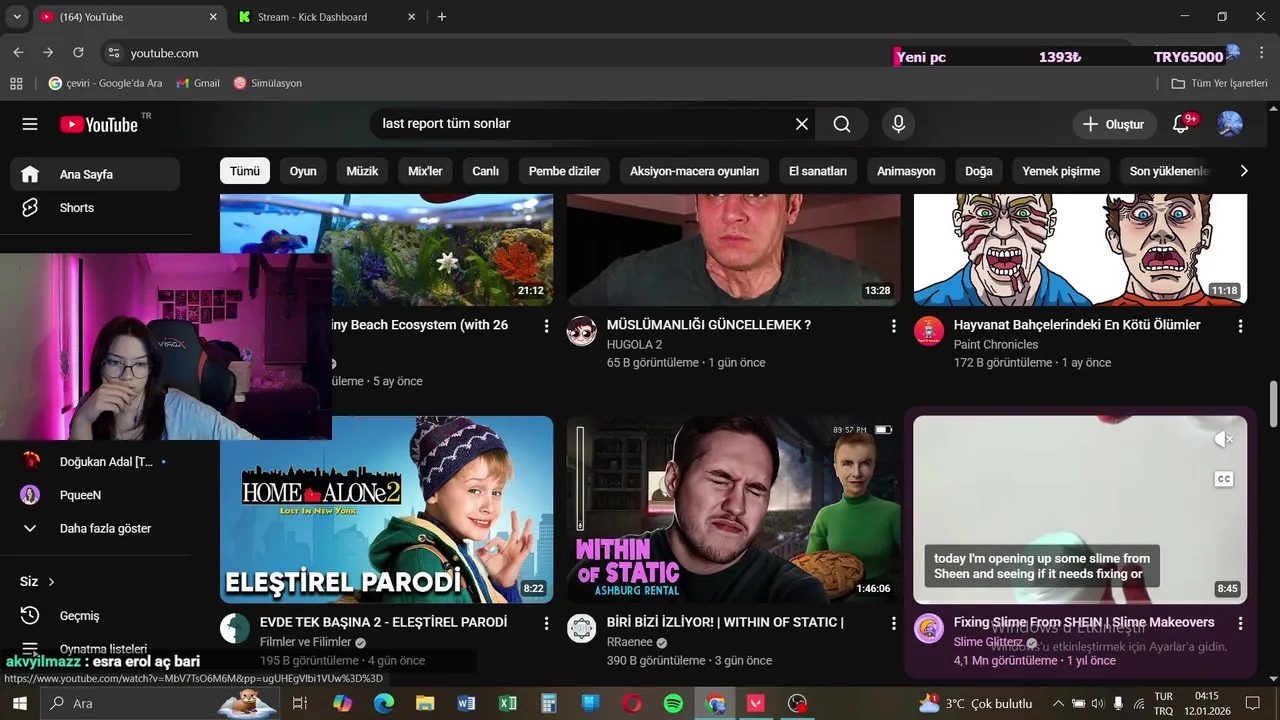Image resolution: width=1280 pixels, height=720 pixels.
Task: Show more category chips with right arrow
Action: [1243, 171]
